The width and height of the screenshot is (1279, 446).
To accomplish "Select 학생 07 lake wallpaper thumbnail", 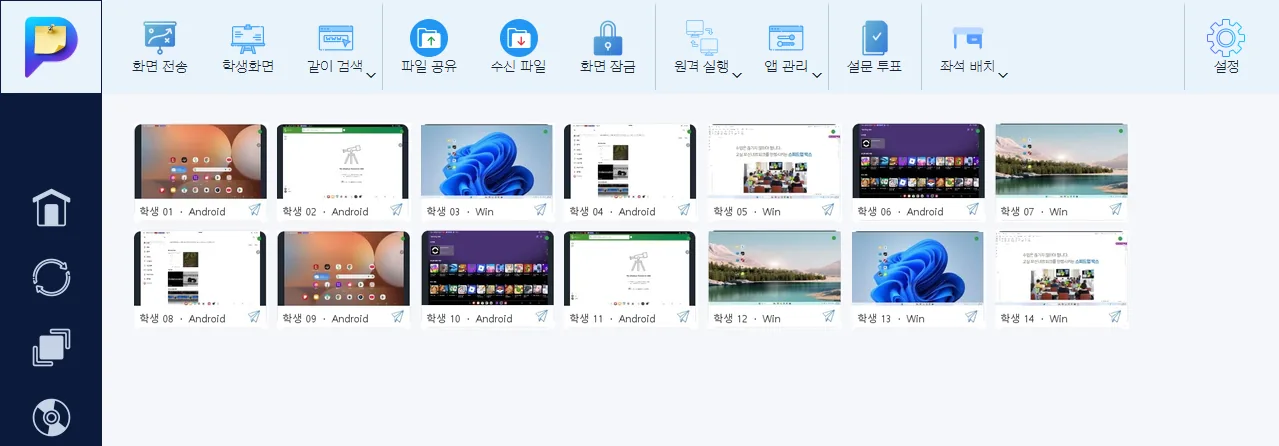I will coord(1061,161).
